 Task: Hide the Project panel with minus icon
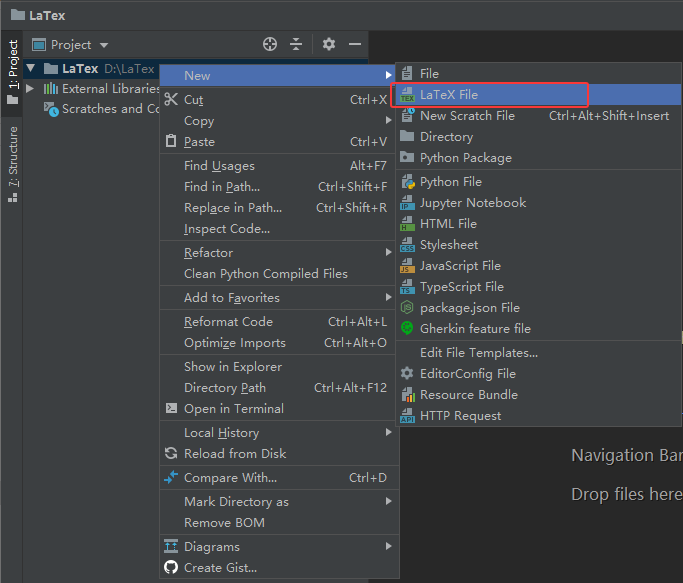tap(355, 44)
